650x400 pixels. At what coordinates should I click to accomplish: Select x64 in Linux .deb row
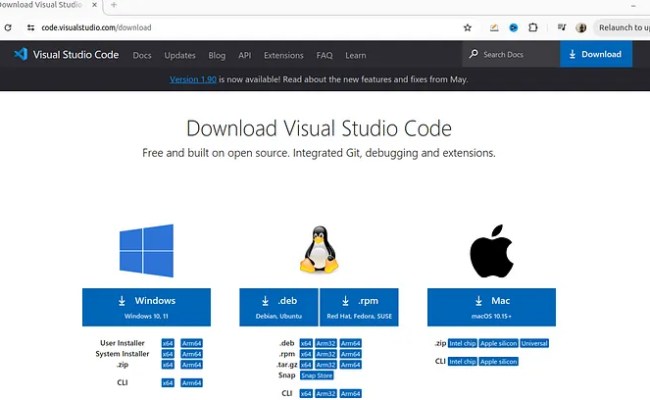click(306, 343)
